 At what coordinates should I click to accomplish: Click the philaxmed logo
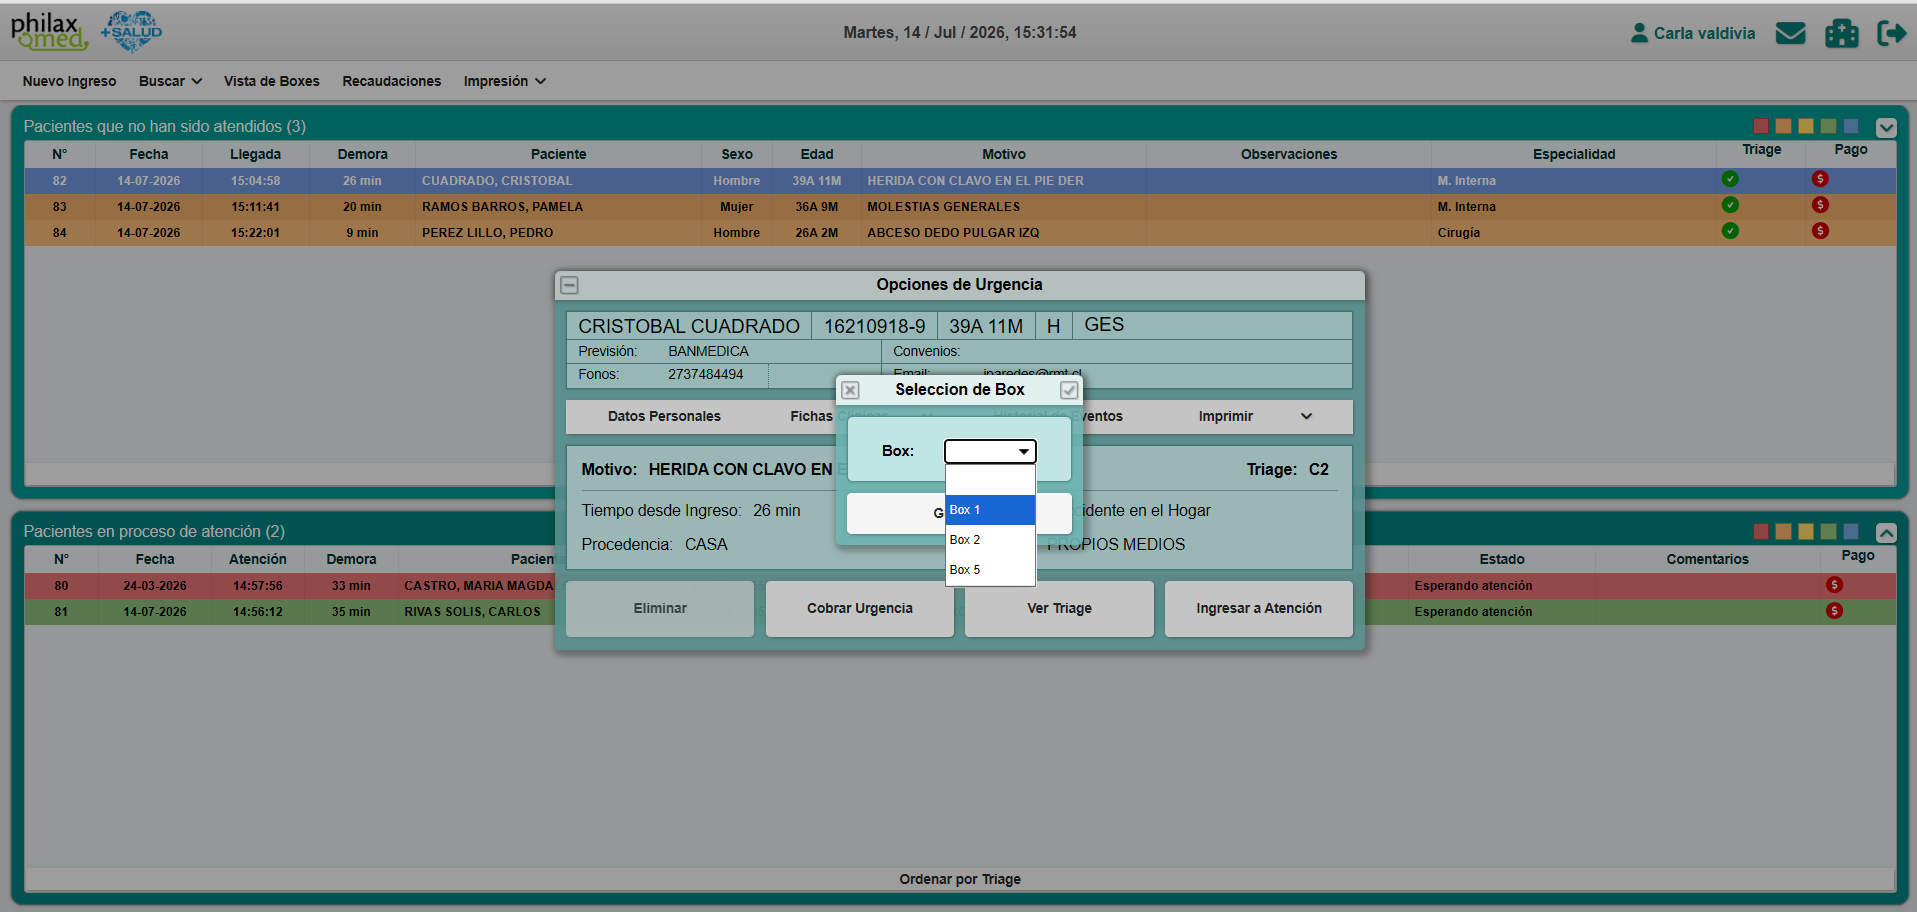(49, 32)
